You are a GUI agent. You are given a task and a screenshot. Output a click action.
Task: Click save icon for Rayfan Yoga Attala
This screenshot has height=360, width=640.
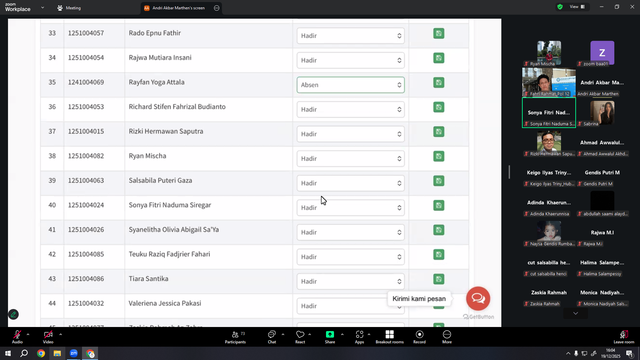439,82
